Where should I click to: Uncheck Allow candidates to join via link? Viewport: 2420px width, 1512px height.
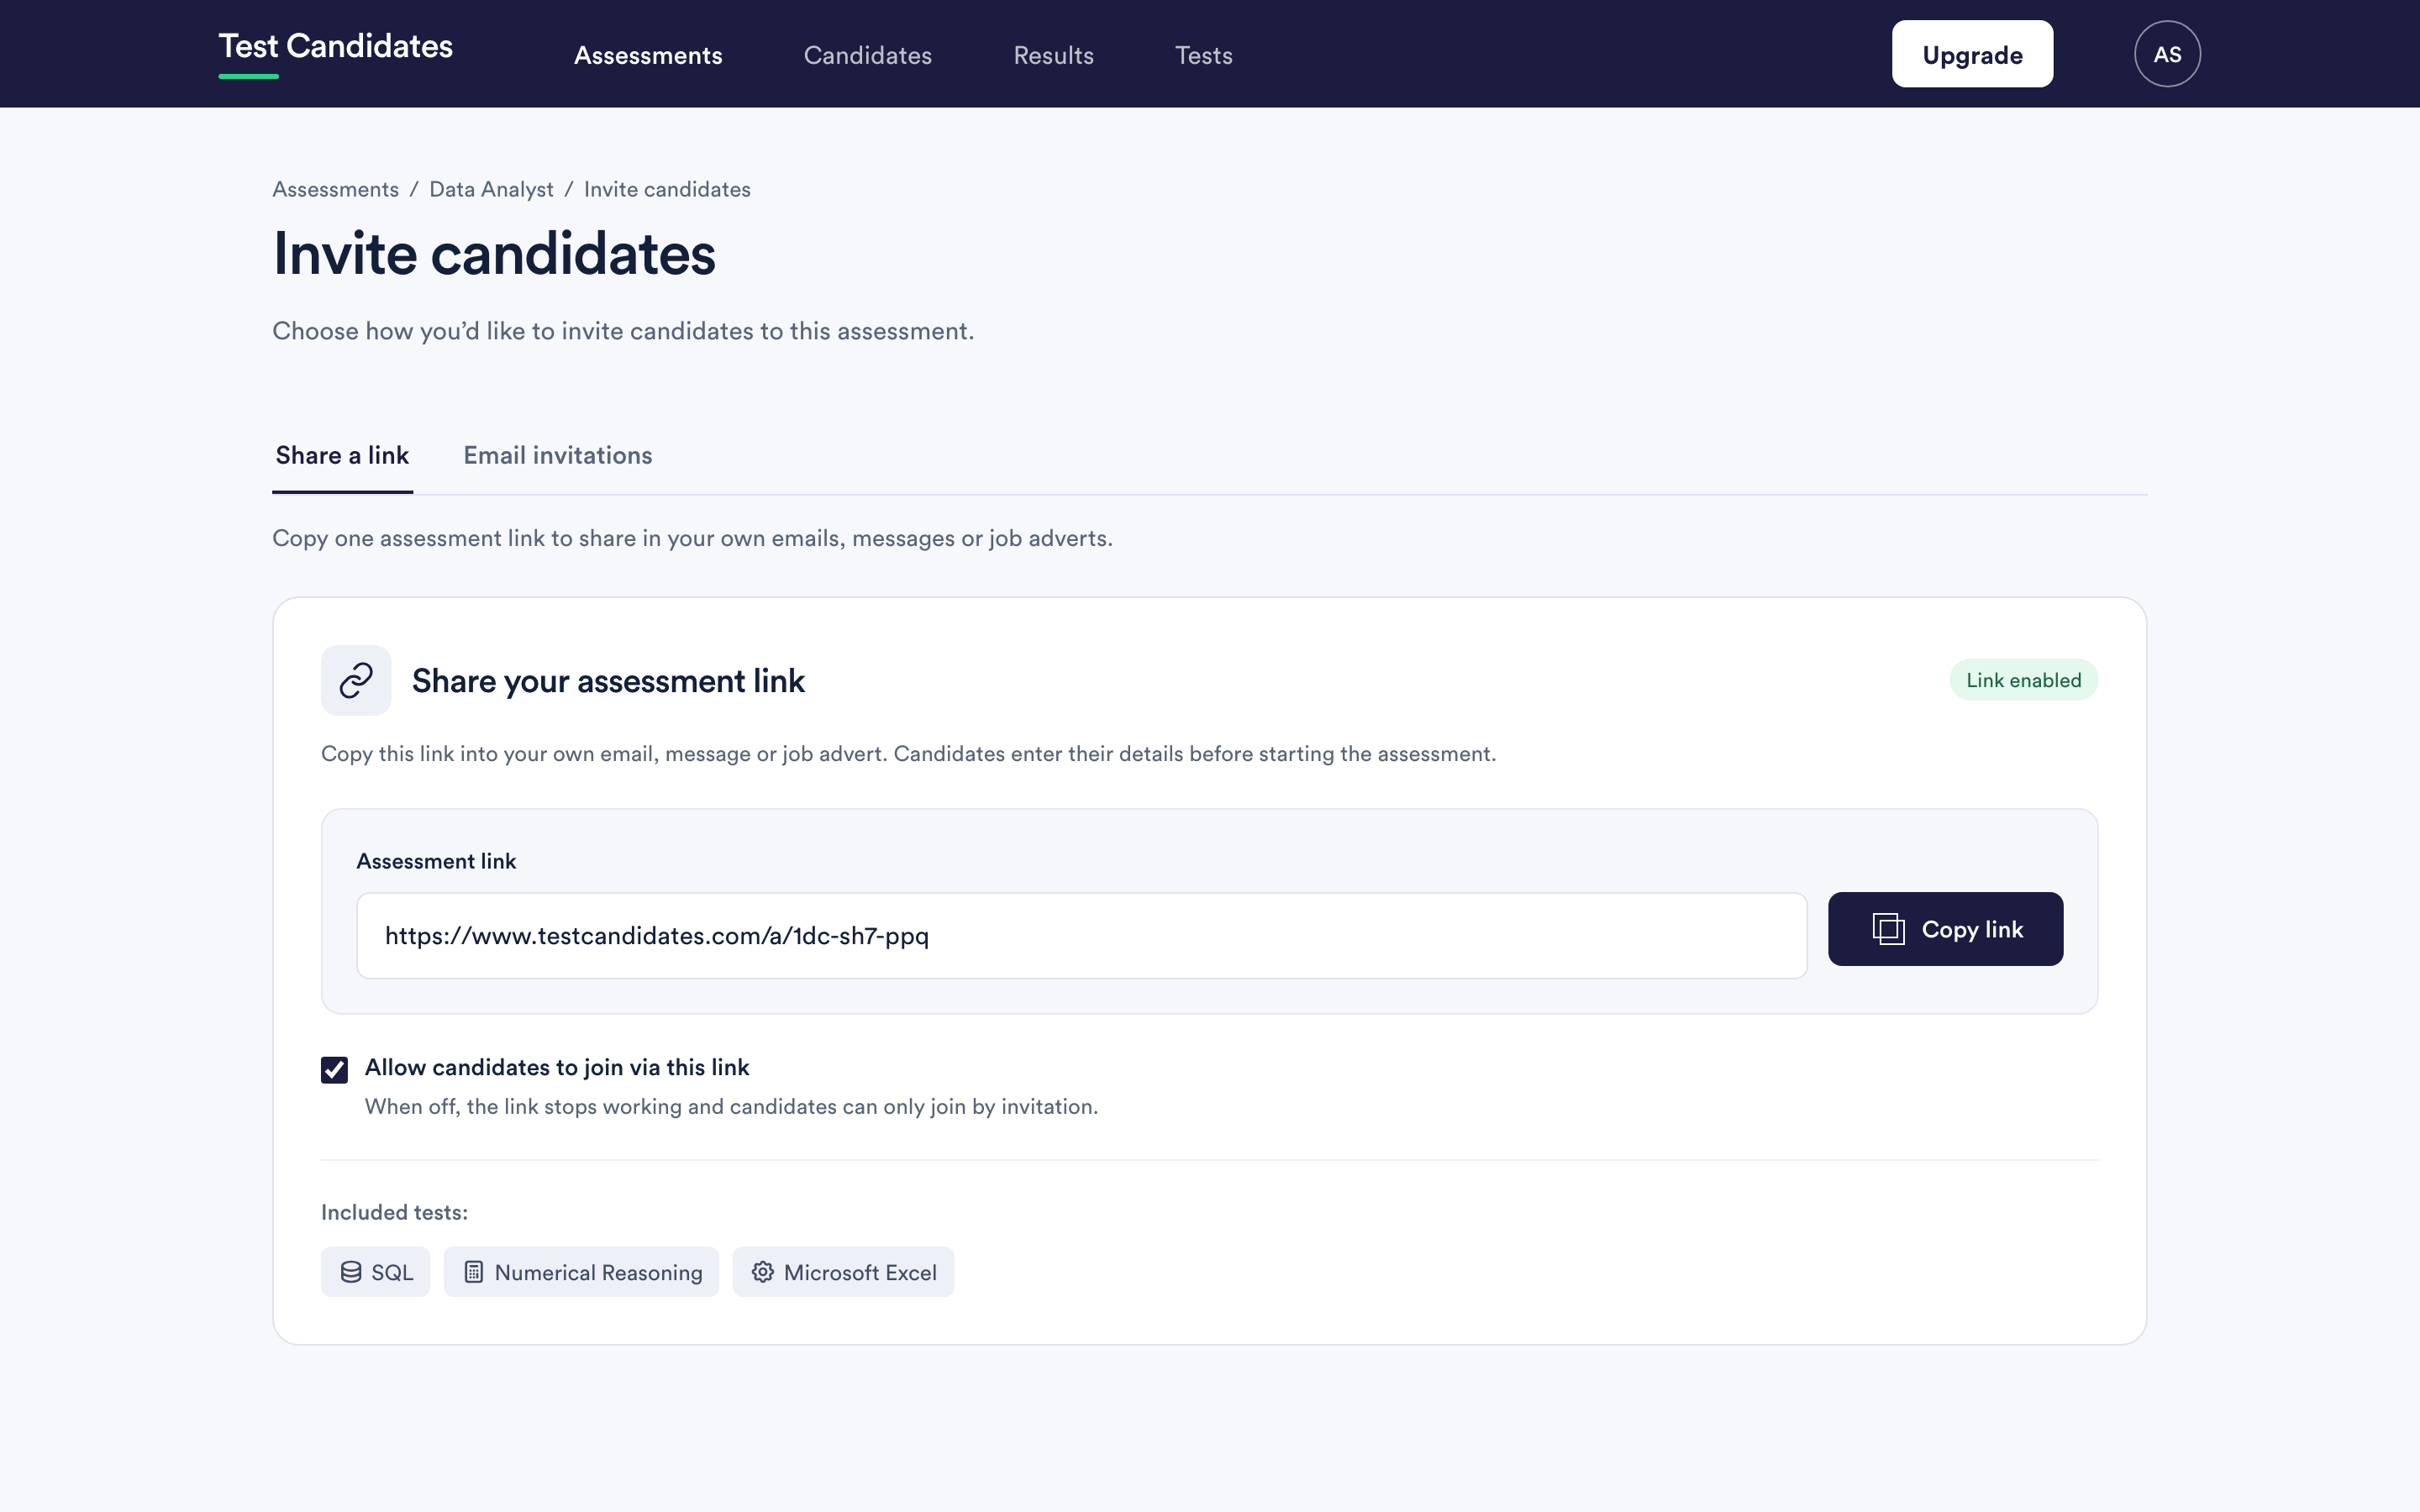coord(334,1069)
